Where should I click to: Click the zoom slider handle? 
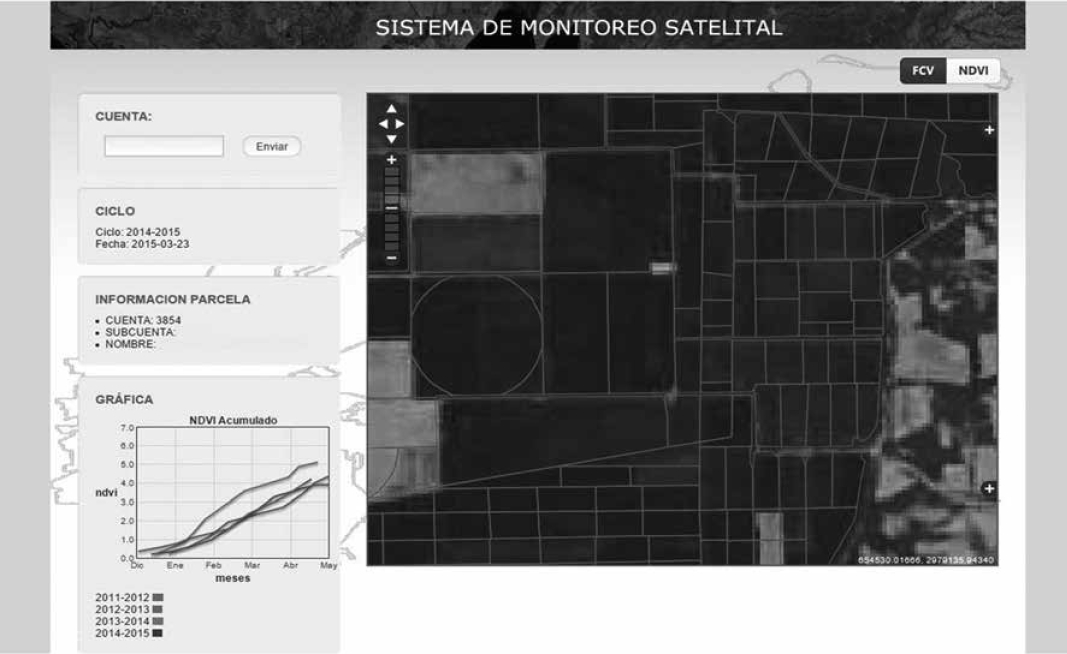pyautogui.click(x=392, y=207)
